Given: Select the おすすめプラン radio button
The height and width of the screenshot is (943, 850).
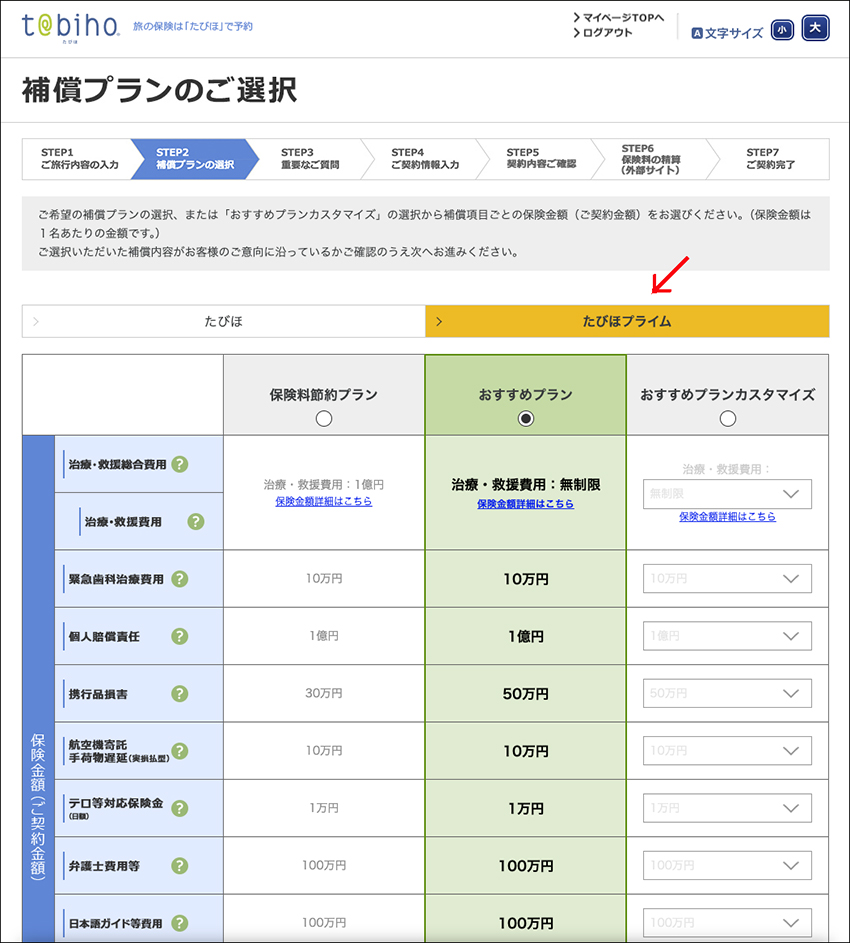Looking at the screenshot, I should (x=526, y=419).
